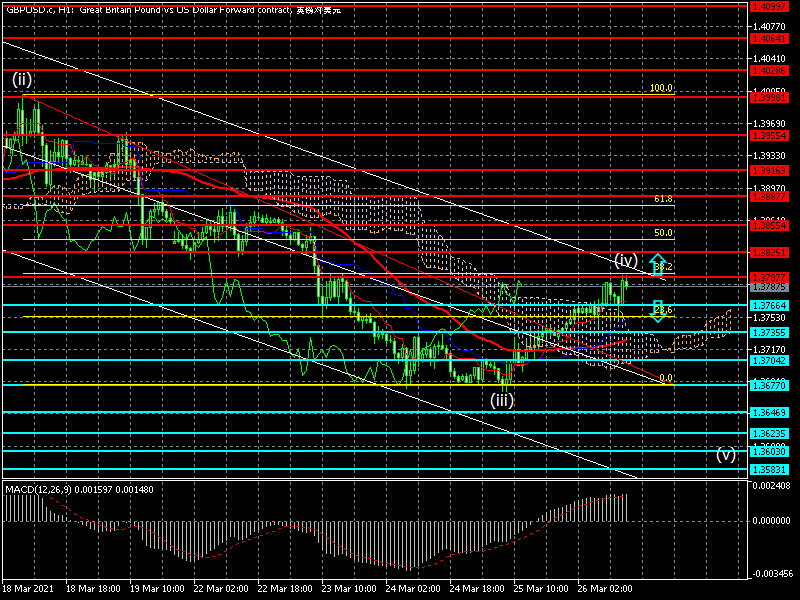Click the cyan 1.37664 price label
Viewport: 800px width, 600px height.
769,306
